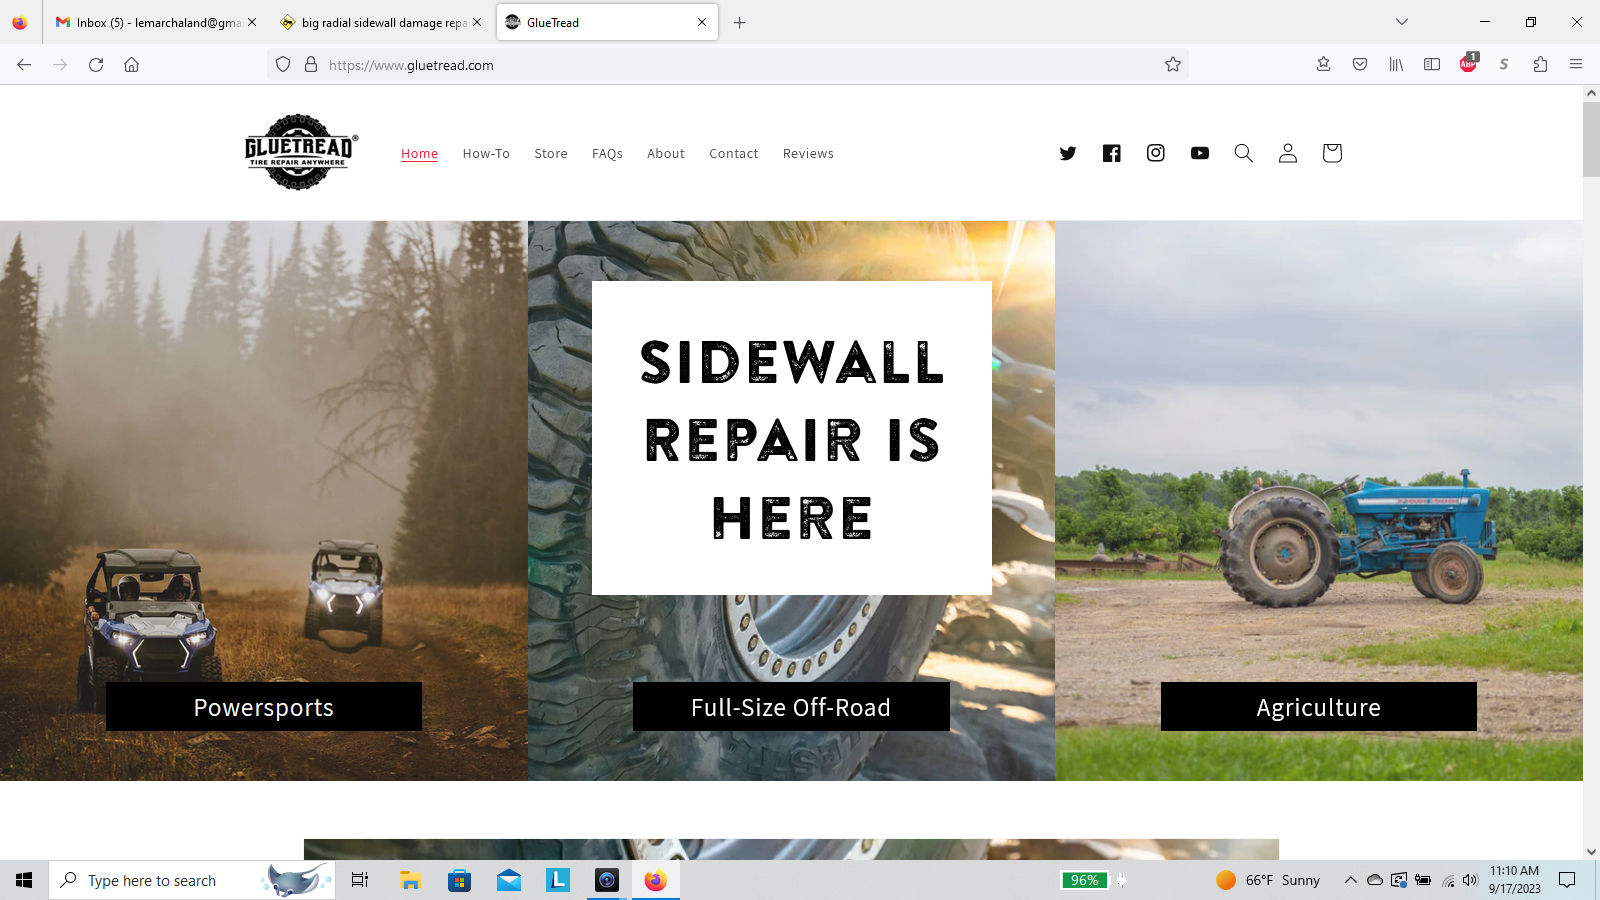Open volume control in system tray
The image size is (1600, 900).
[1470, 880]
